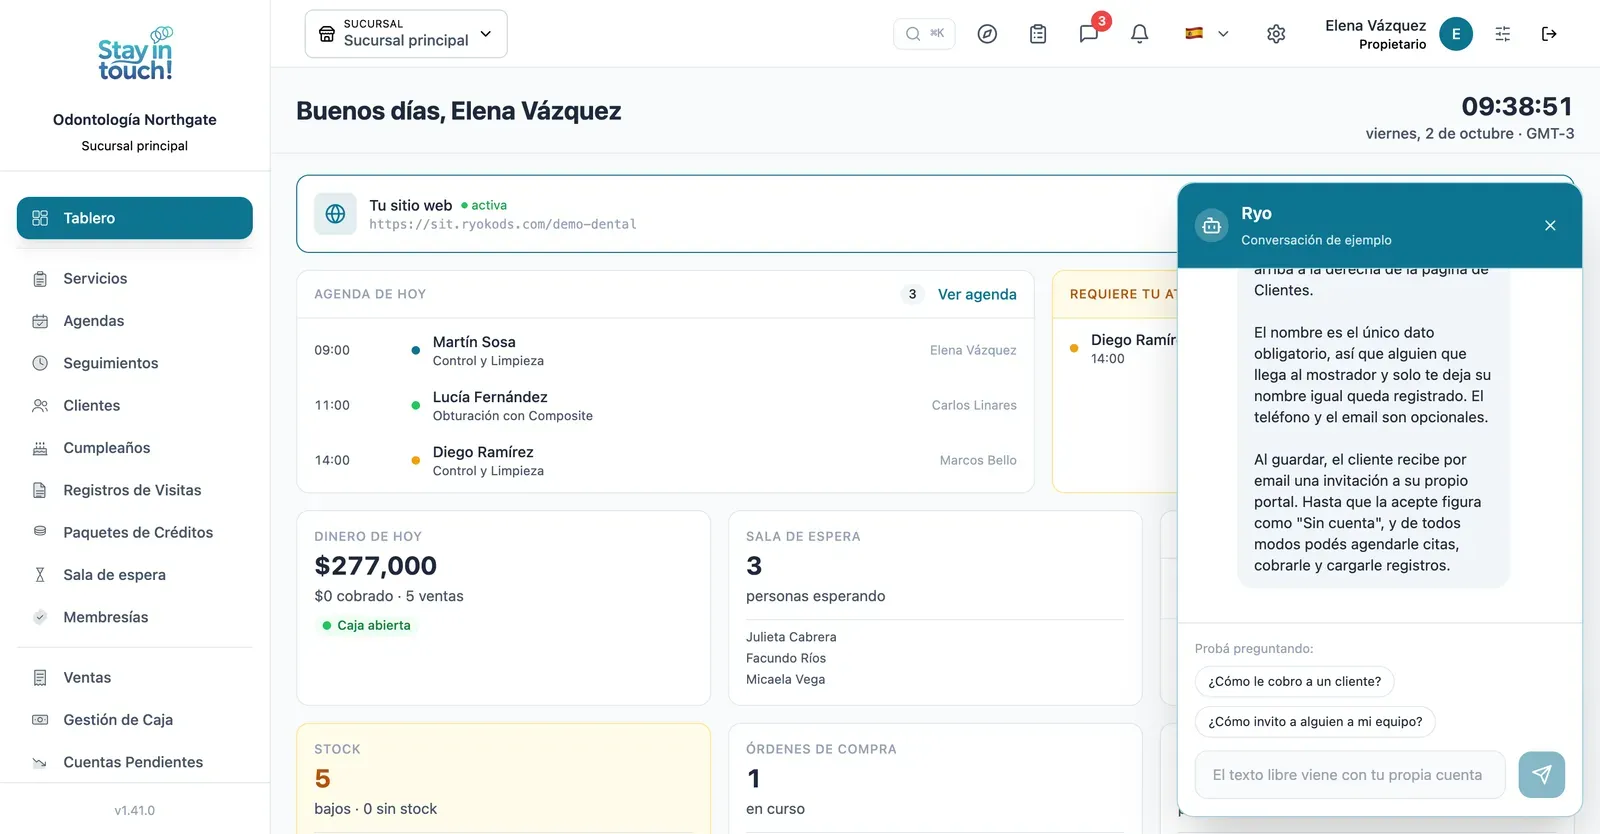The width and height of the screenshot is (1600, 834).
Task: Open the sliders preferences icon
Action: tap(1503, 34)
